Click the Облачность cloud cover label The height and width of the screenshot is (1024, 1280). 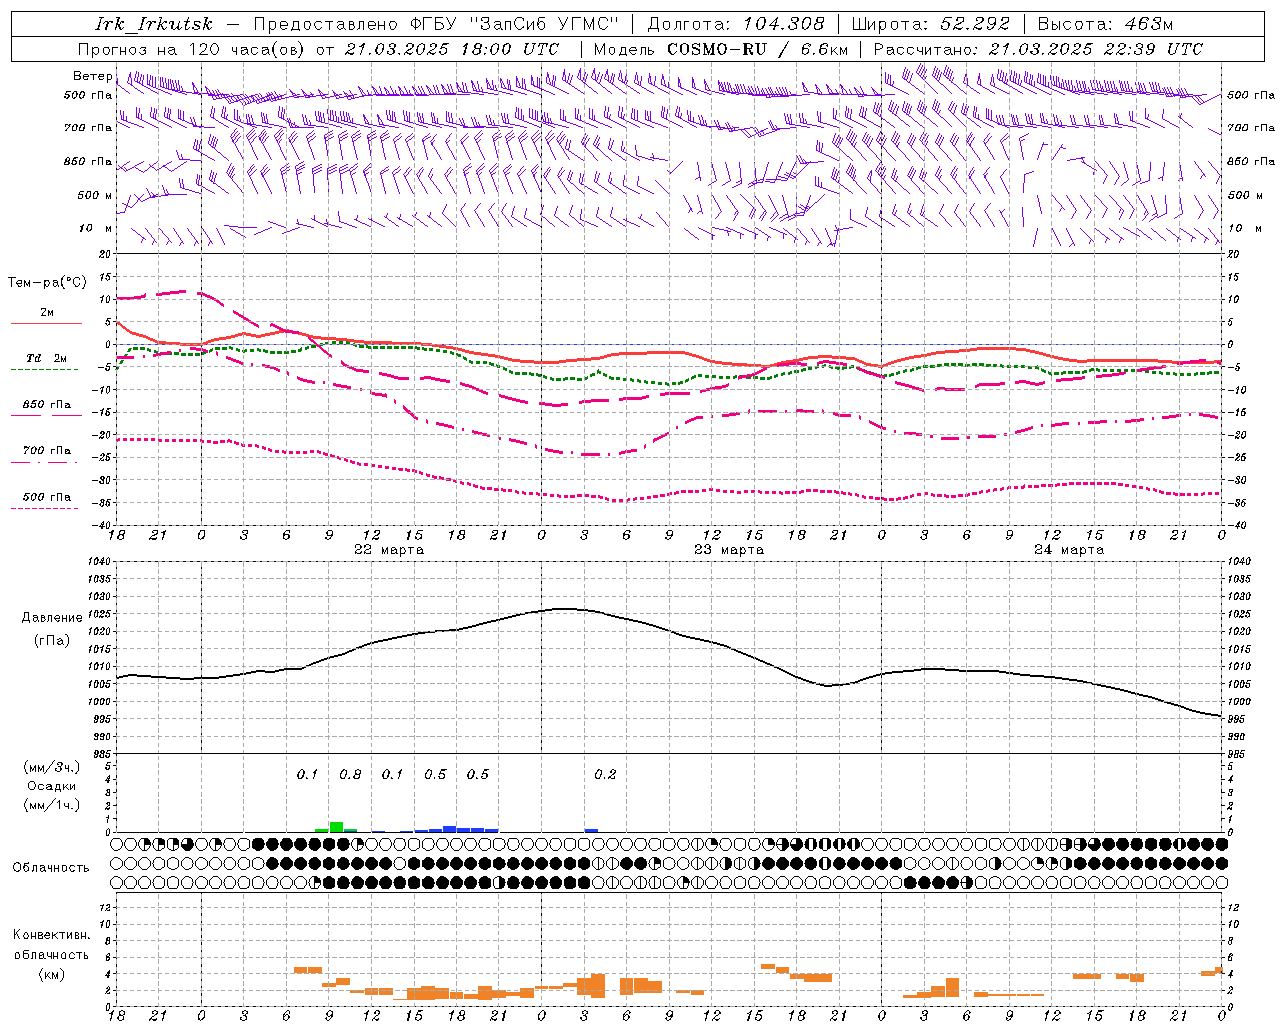coord(50,868)
